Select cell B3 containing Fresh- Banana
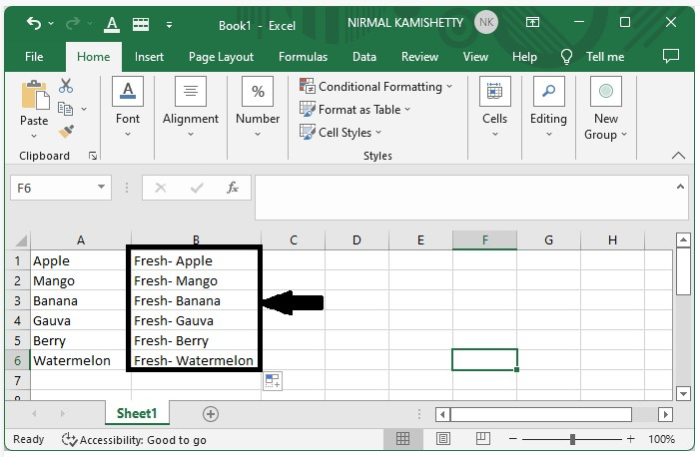700x457 pixels. coord(194,301)
